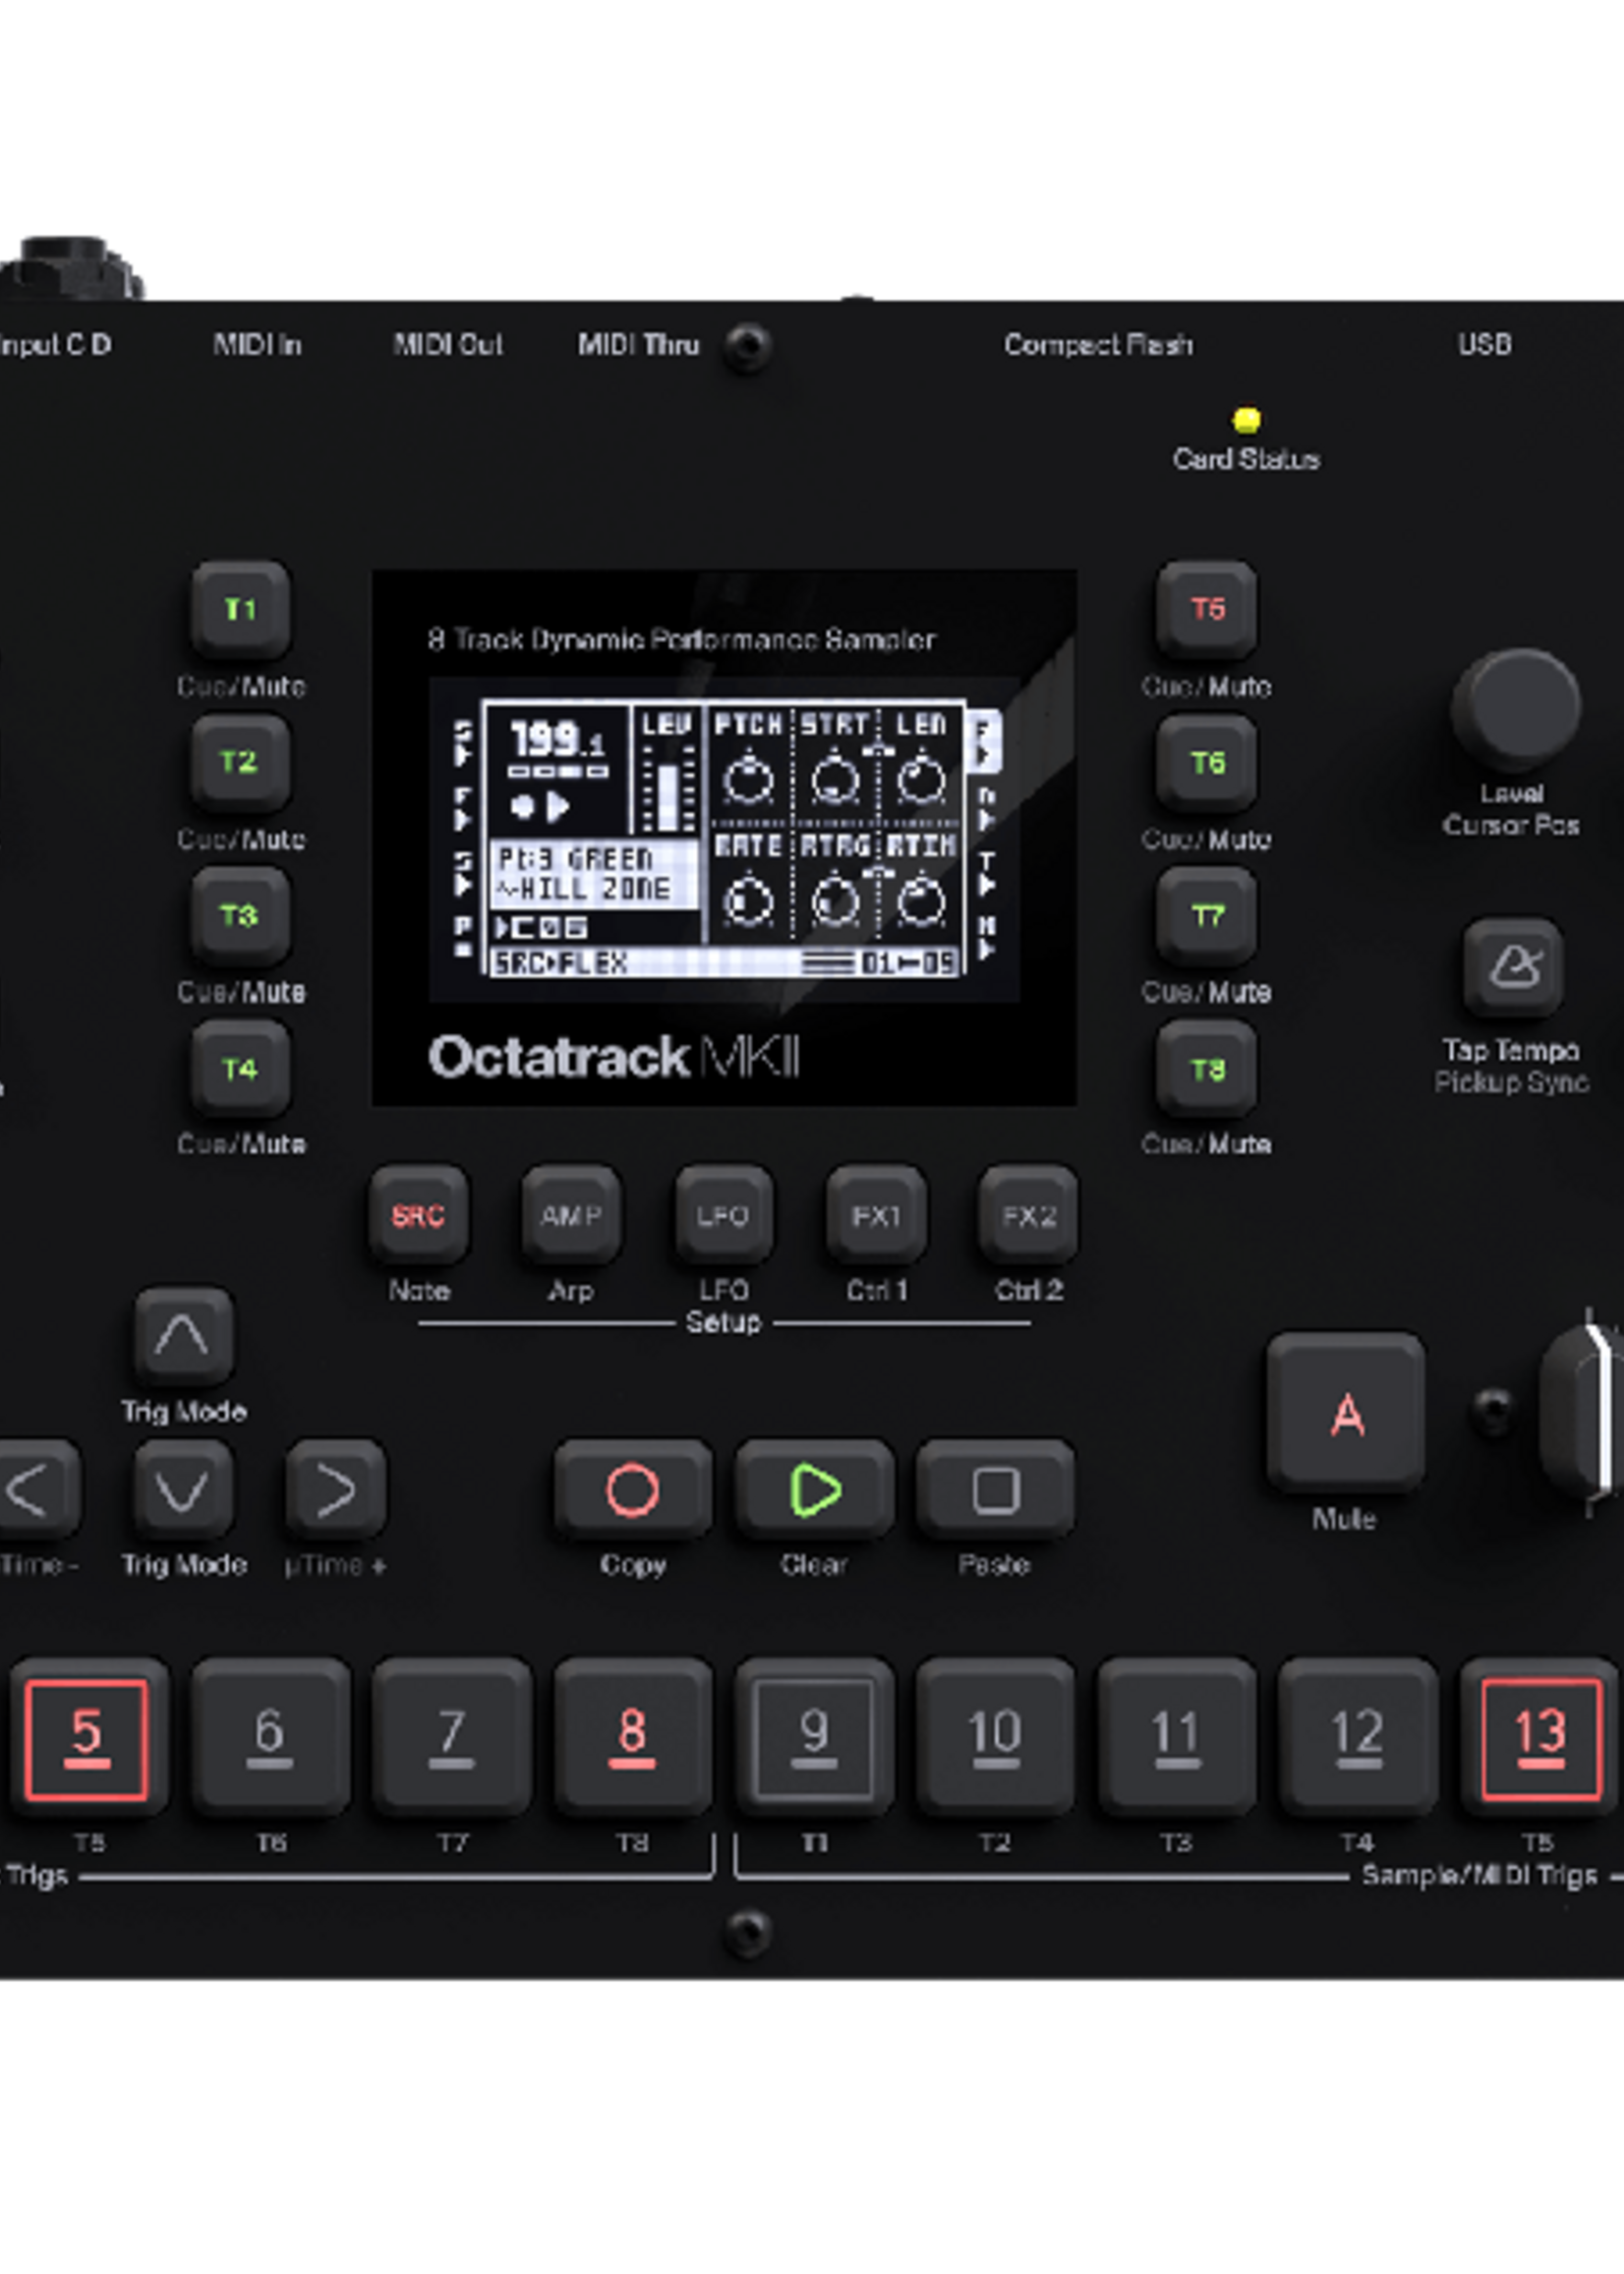This screenshot has height=2274, width=1624.
Task: Click the MIDI Out label
Action: click(x=447, y=345)
